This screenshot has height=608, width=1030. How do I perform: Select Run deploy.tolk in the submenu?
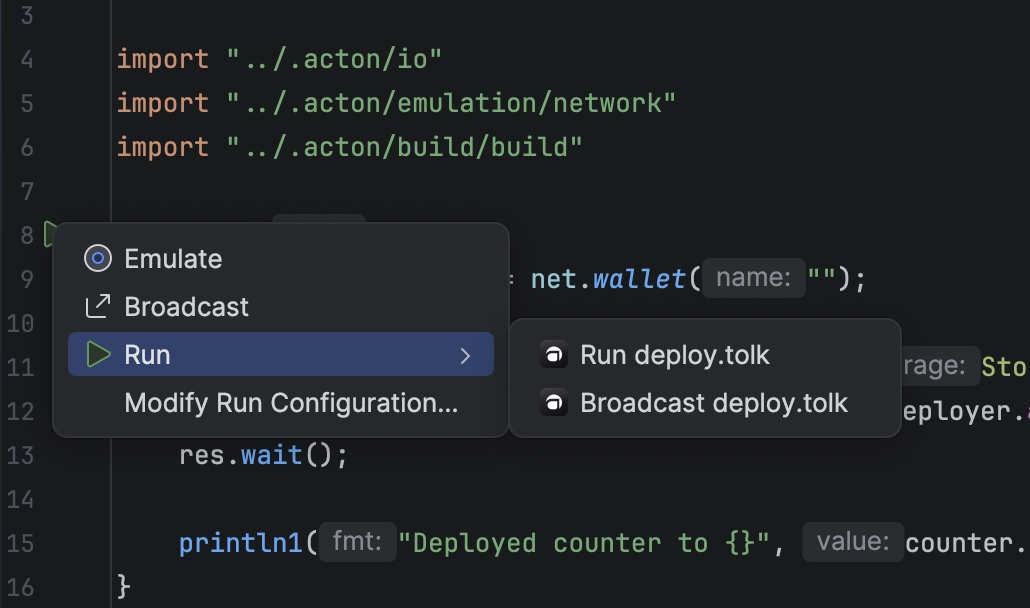675,355
